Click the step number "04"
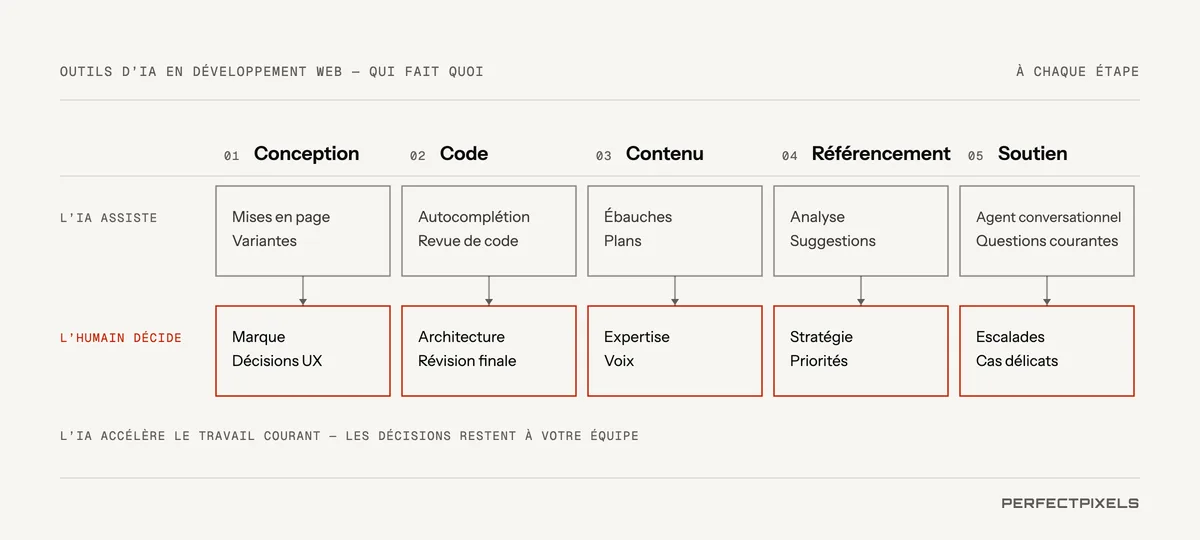The height and width of the screenshot is (540, 1200). [789, 156]
